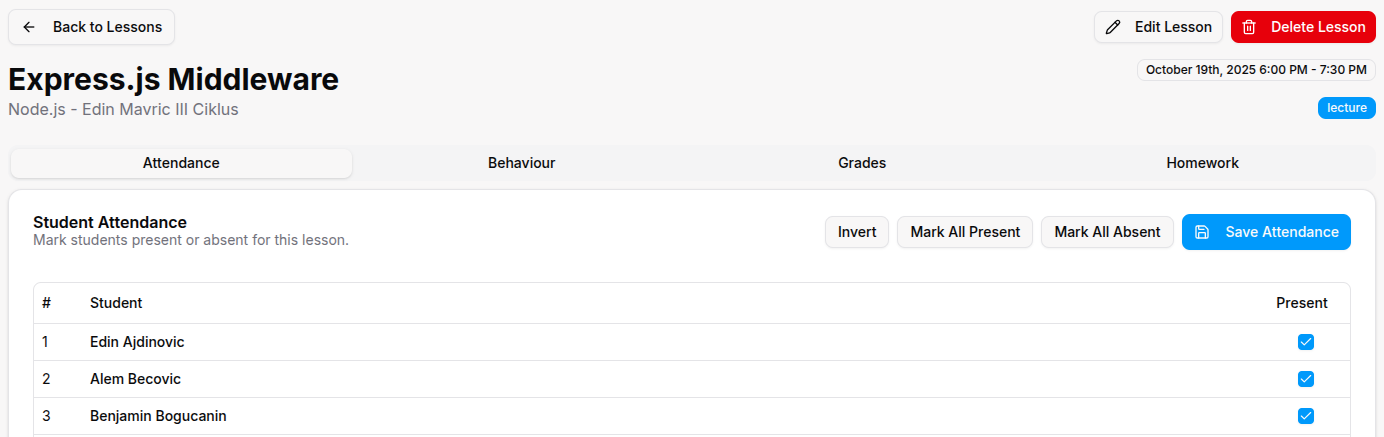
Task: Click the October 19th date badge
Action: [1256, 70]
